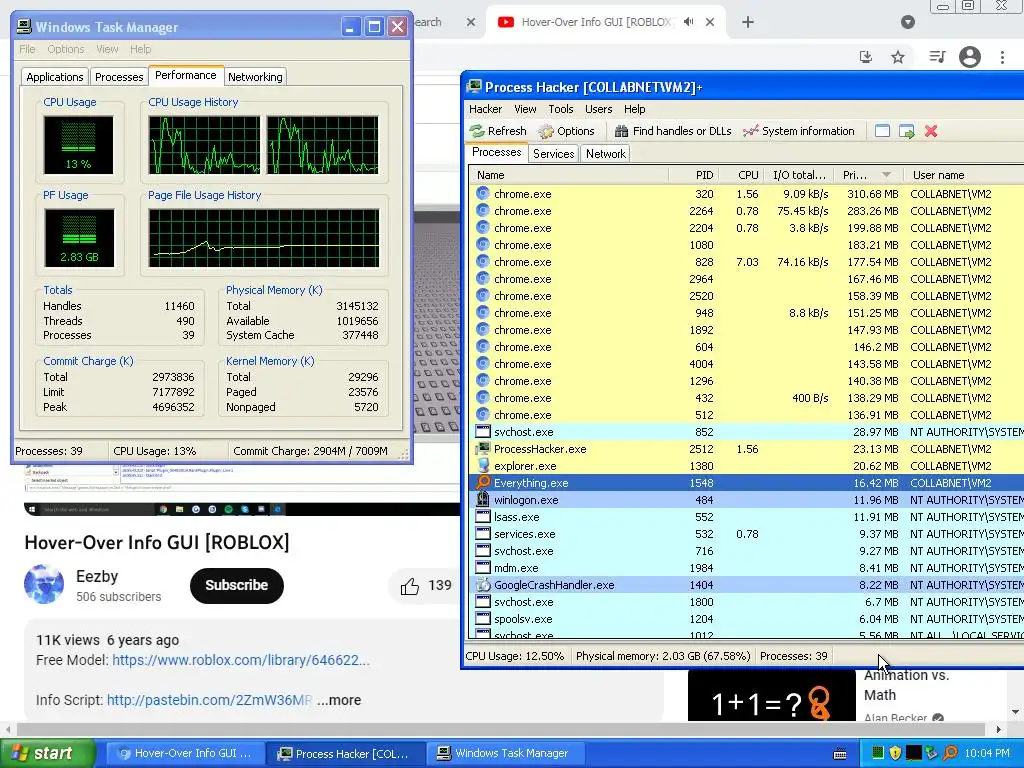Click the on-screen keyboard icon in taskbar
This screenshot has height=768, width=1024.
pyautogui.click(x=840, y=754)
